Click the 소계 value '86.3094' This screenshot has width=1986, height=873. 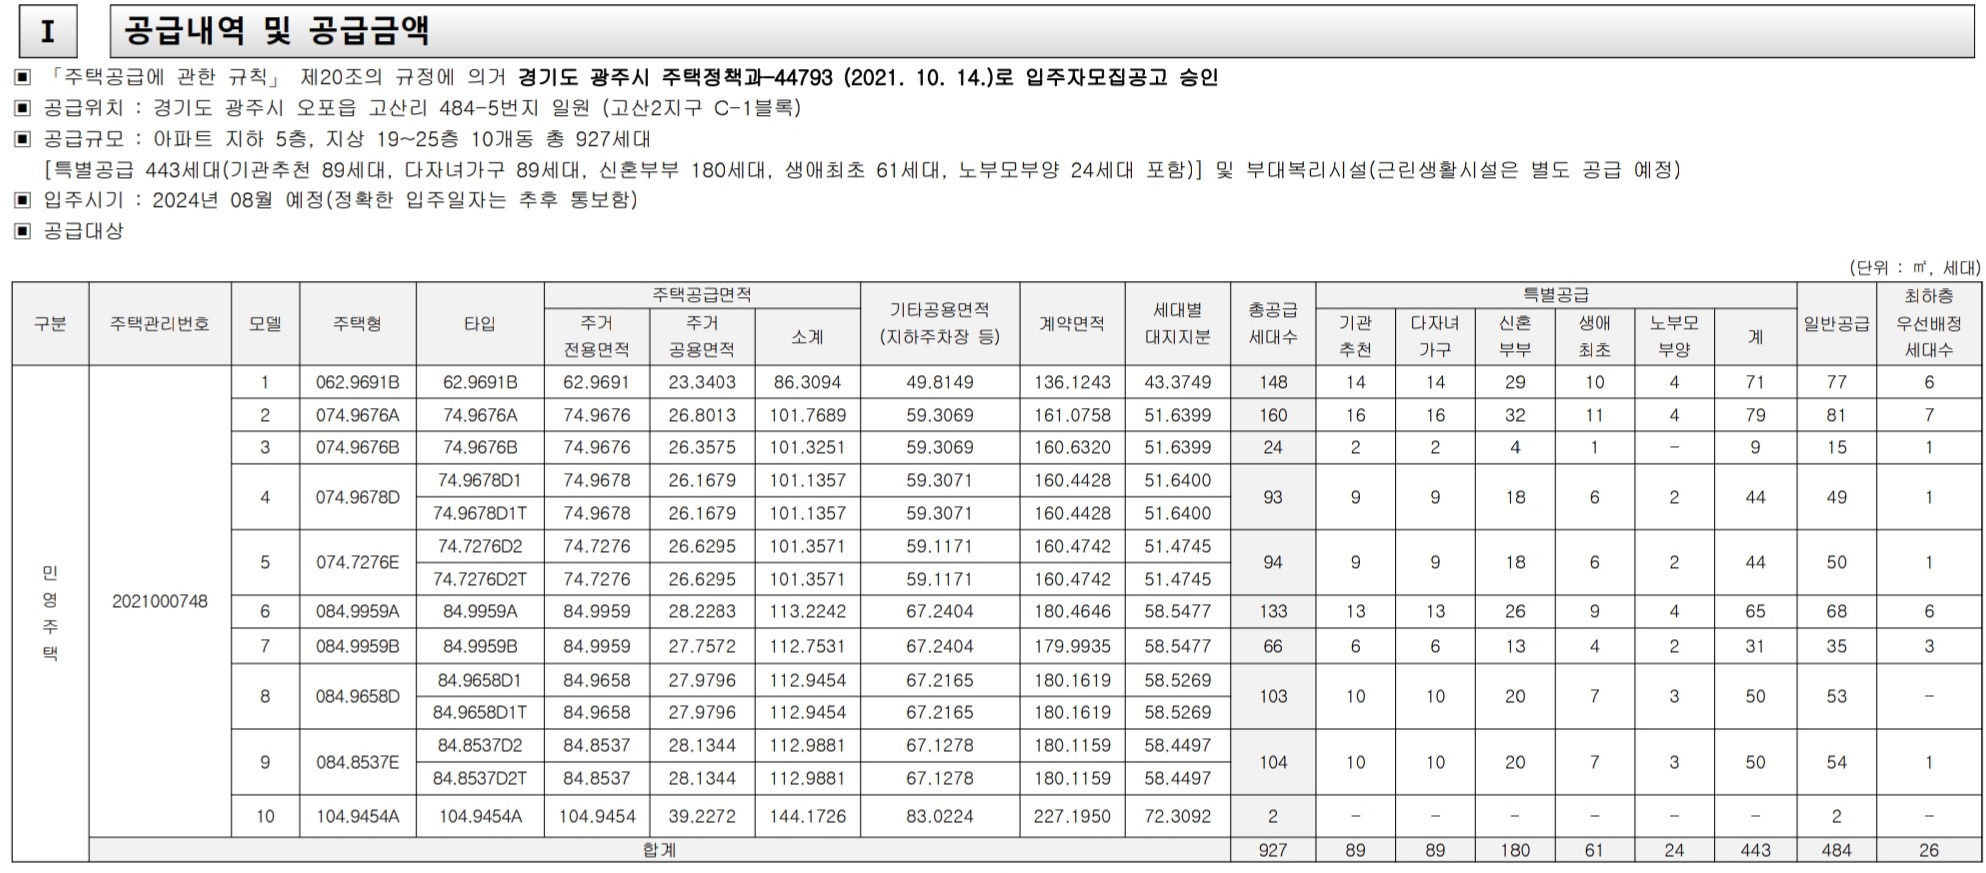807,382
